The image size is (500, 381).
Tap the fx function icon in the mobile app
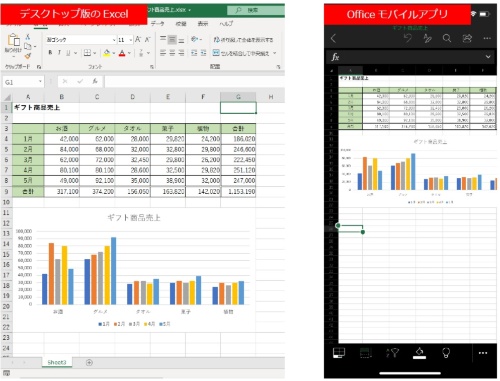pos(335,57)
